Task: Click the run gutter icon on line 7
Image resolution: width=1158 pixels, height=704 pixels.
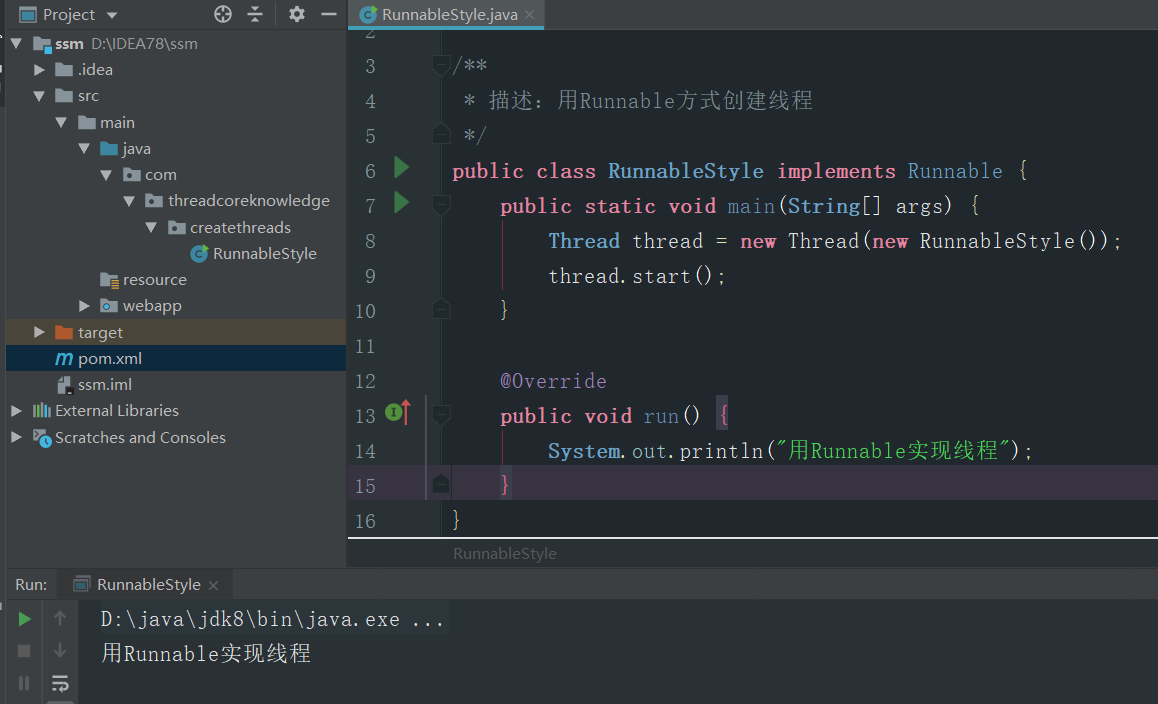Action: coord(401,202)
